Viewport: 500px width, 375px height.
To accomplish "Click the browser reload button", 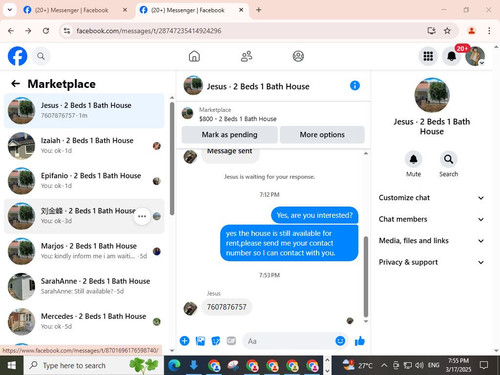I will [x=46, y=31].
